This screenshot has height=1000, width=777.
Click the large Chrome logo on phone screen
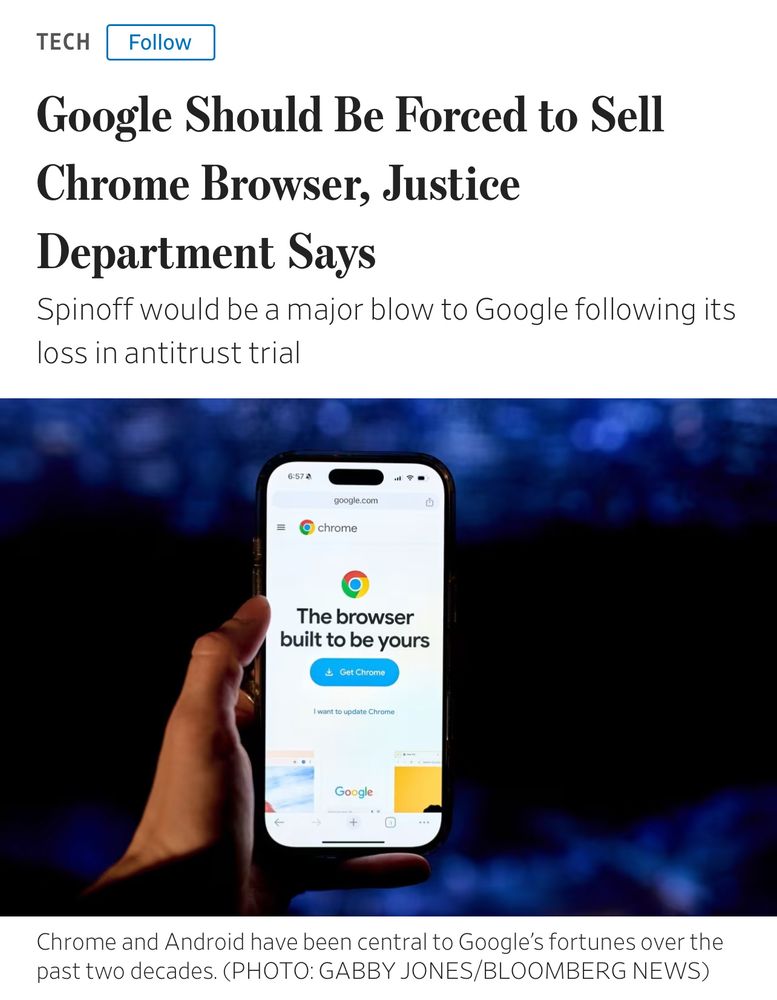point(355,584)
